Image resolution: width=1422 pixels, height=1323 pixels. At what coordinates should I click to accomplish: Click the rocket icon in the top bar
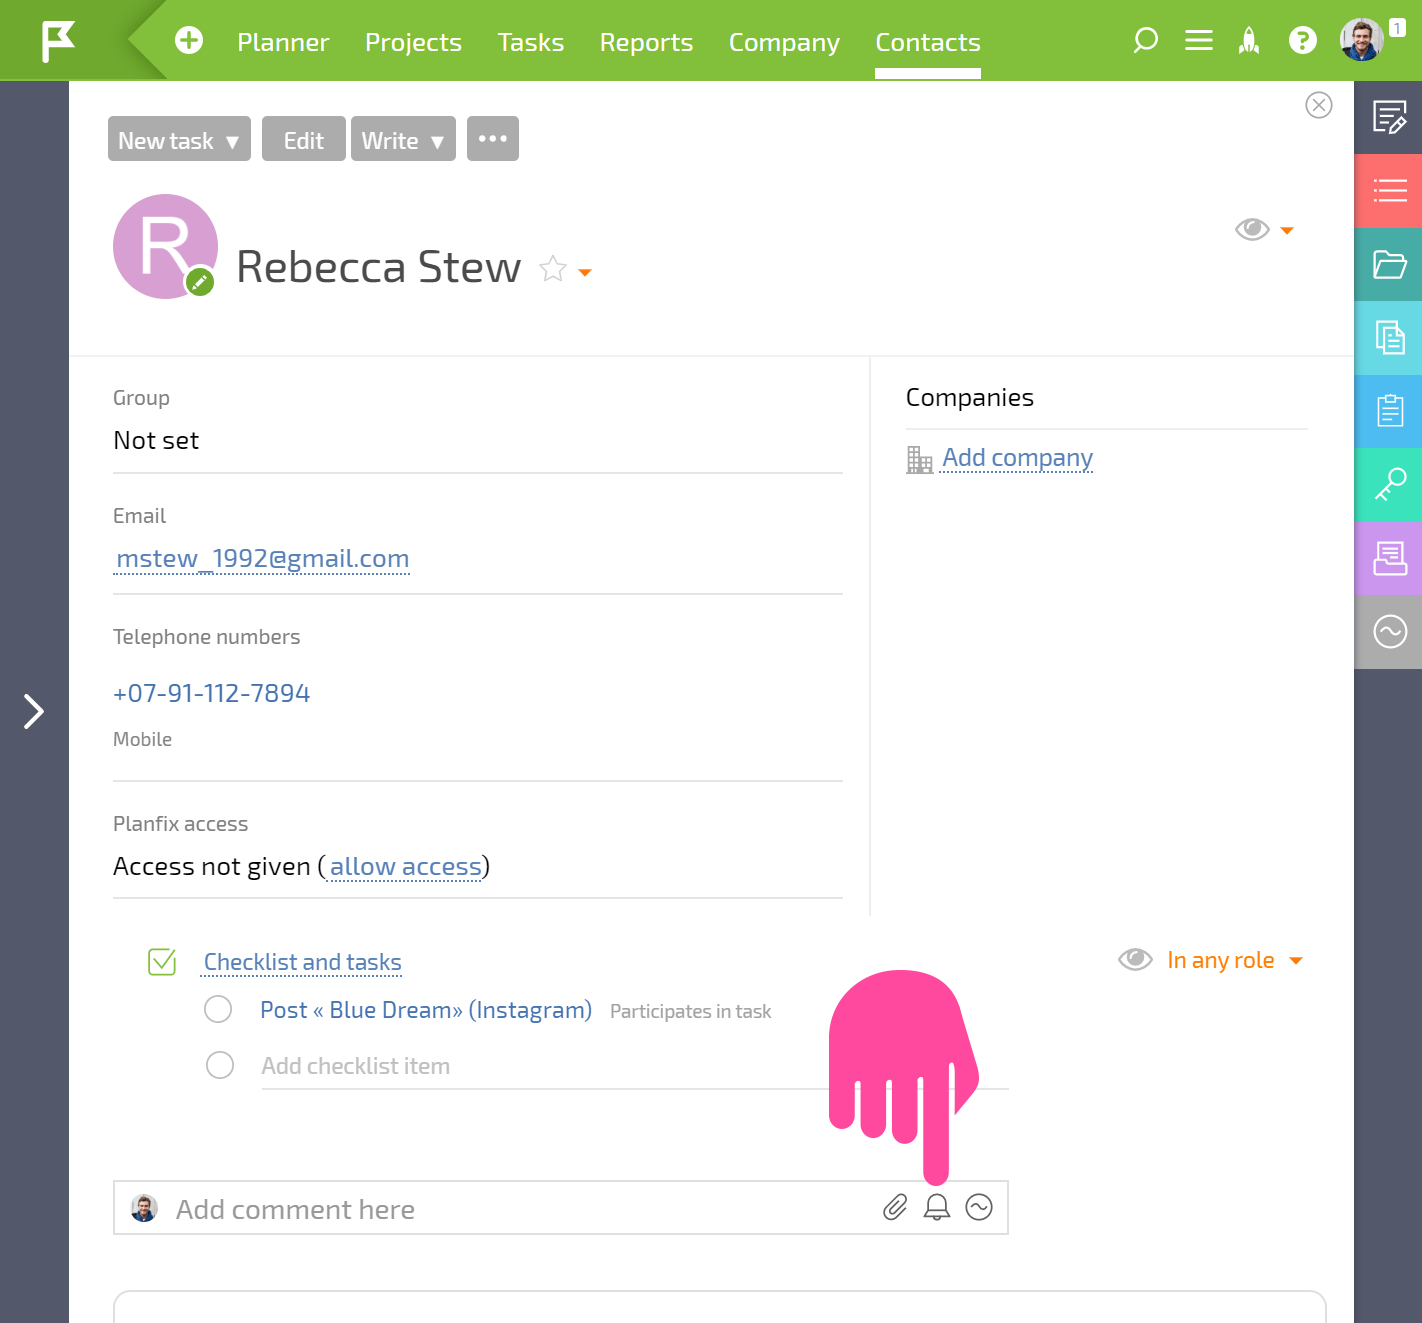coord(1249,41)
